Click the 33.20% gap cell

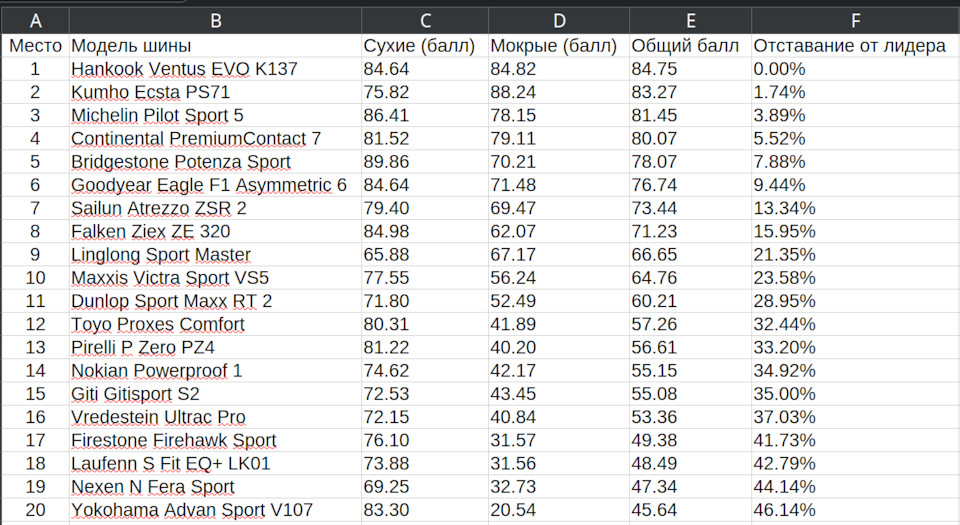pos(855,348)
